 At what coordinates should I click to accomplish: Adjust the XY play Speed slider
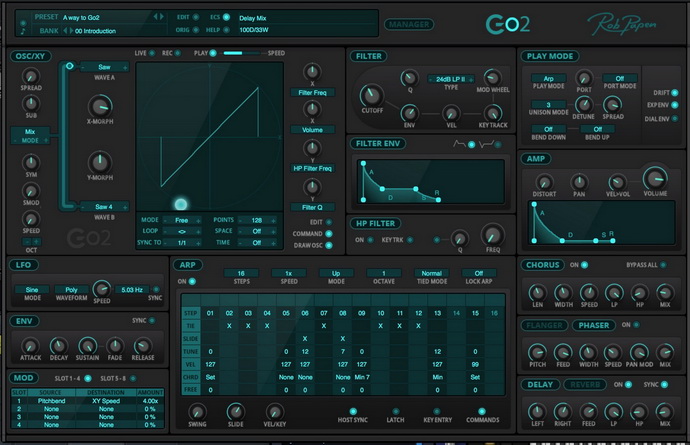point(241,53)
